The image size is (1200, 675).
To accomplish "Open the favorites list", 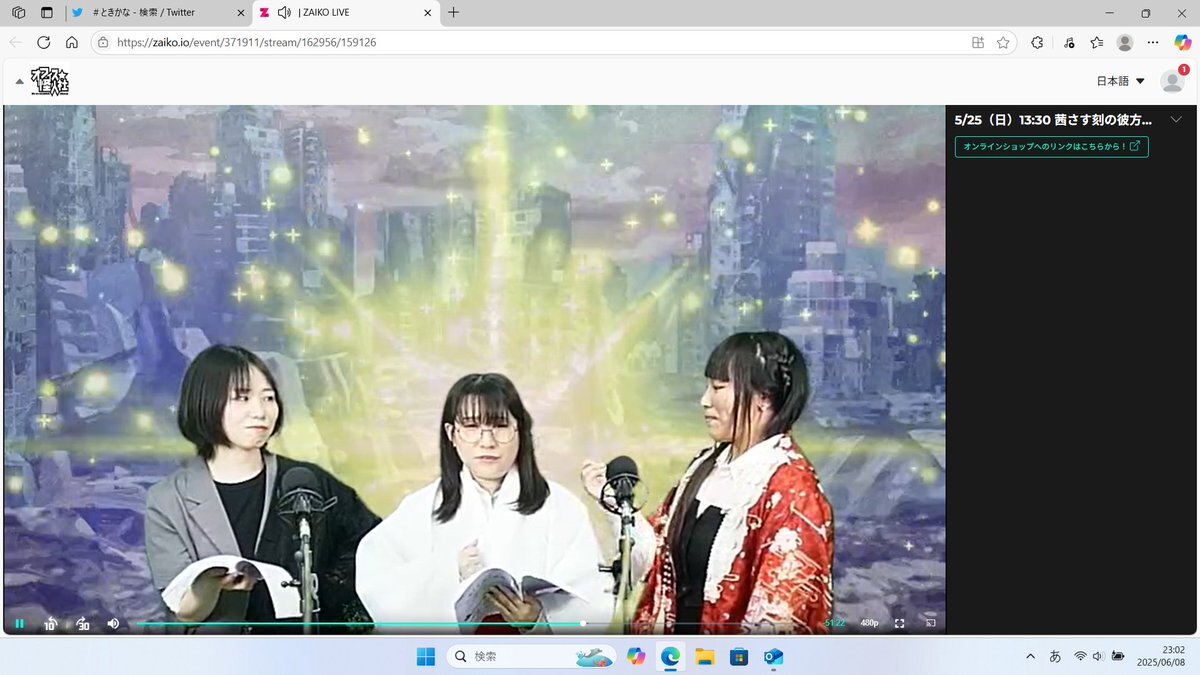I will click(x=1097, y=42).
